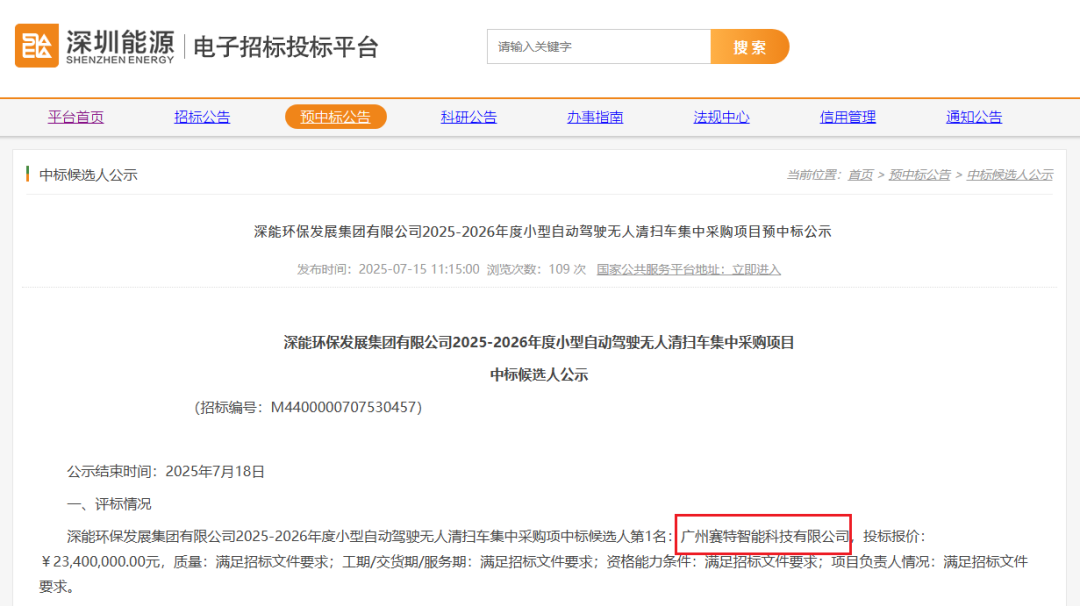Open 通知公告 in the navigation bar

(974, 117)
